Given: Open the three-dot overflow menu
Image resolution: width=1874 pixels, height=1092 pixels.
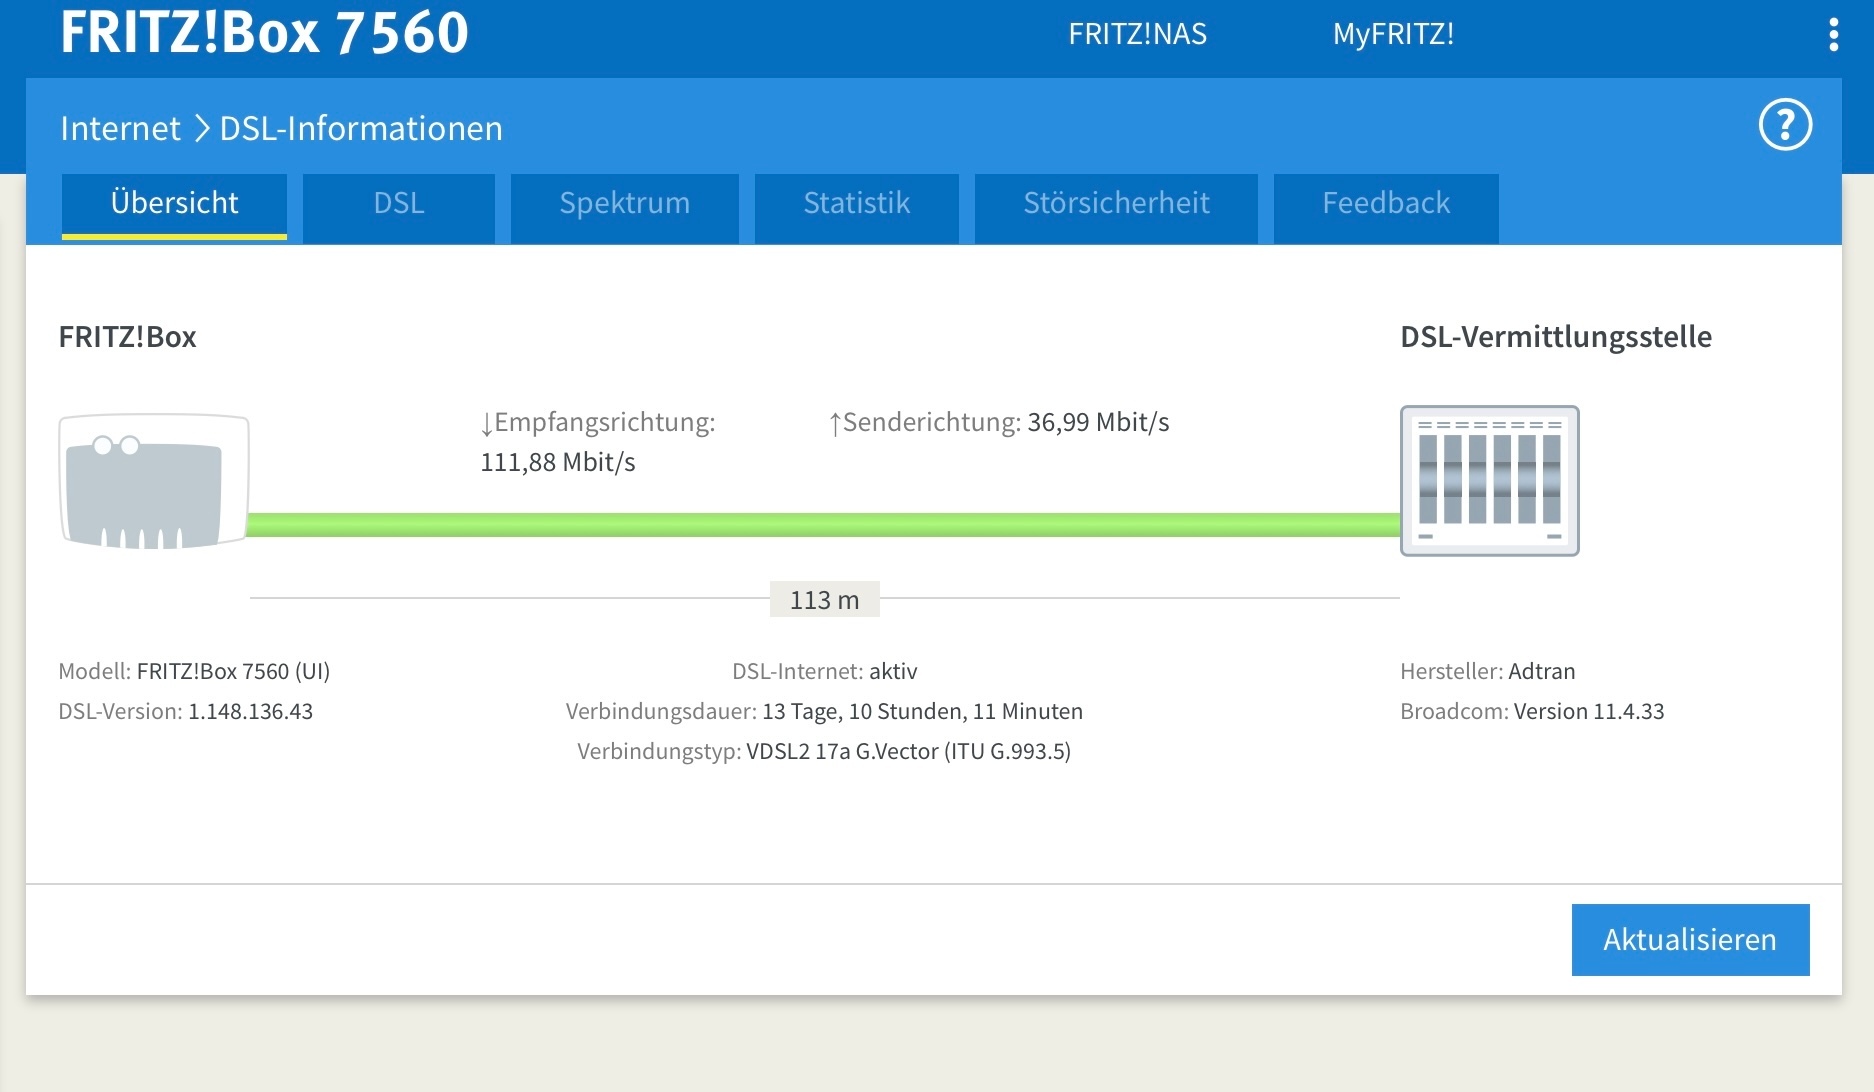Looking at the screenshot, I should (x=1833, y=35).
